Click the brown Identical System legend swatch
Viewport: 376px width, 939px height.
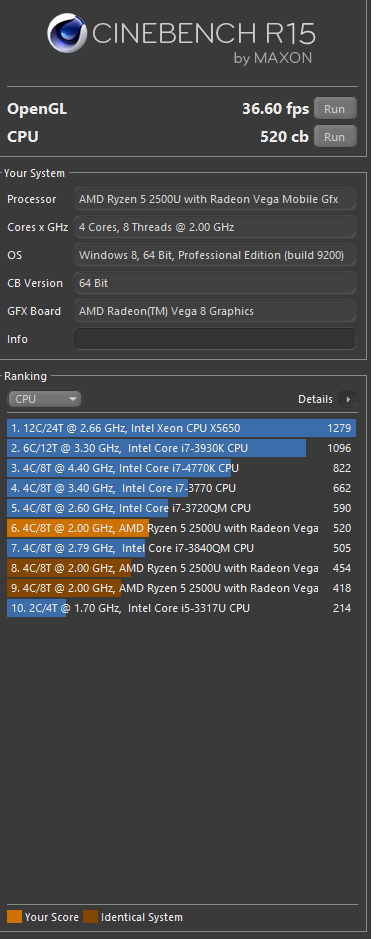click(90, 917)
